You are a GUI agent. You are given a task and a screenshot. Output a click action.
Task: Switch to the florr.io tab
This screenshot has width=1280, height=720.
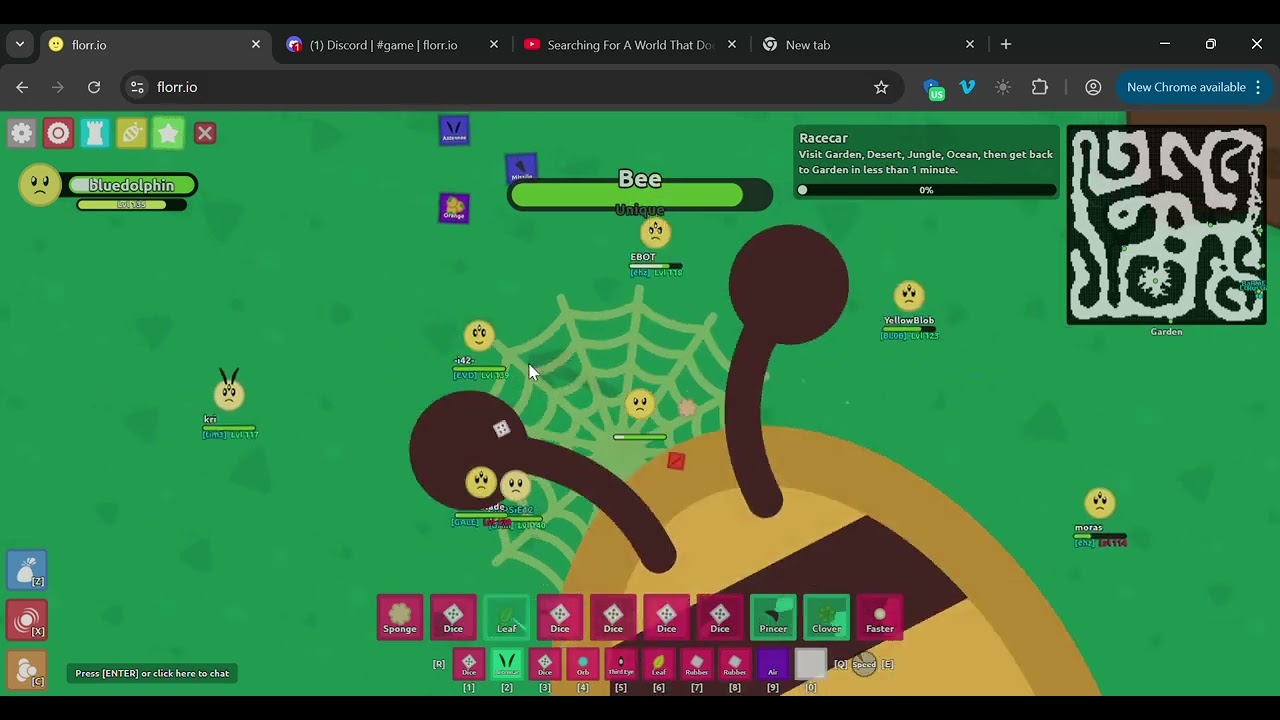pos(154,45)
